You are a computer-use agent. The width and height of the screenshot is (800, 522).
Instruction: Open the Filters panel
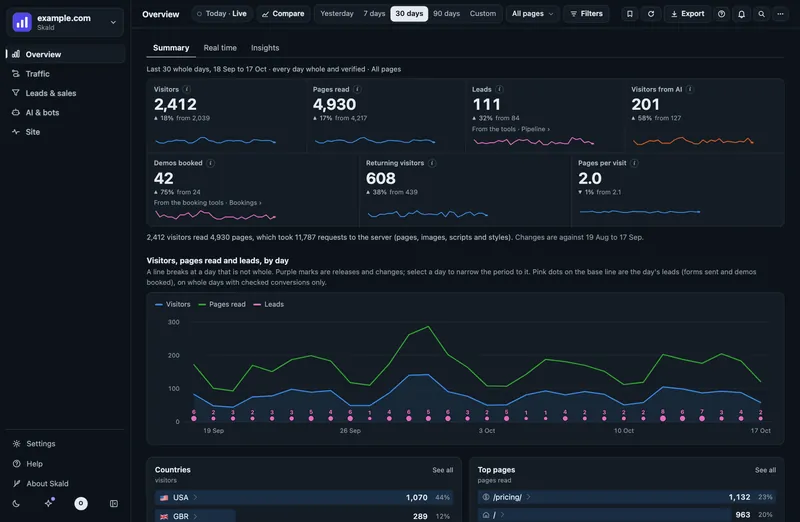click(586, 14)
